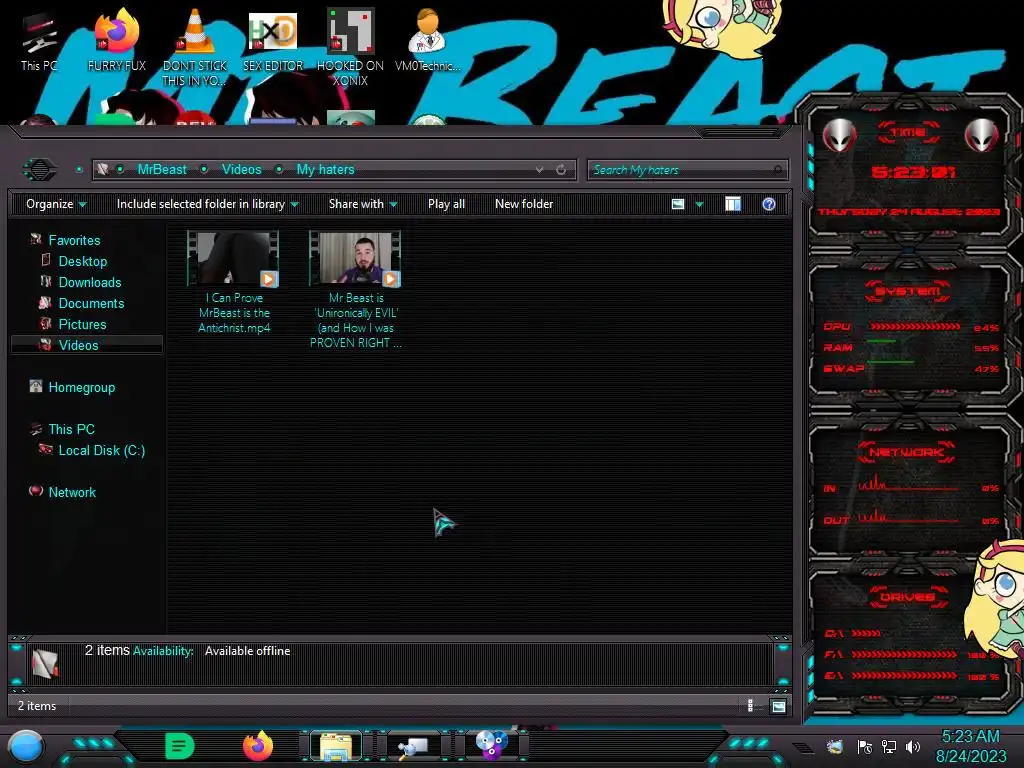
Task: Select the SEX EDITOR HxD desktop icon
Action: pyautogui.click(x=273, y=40)
